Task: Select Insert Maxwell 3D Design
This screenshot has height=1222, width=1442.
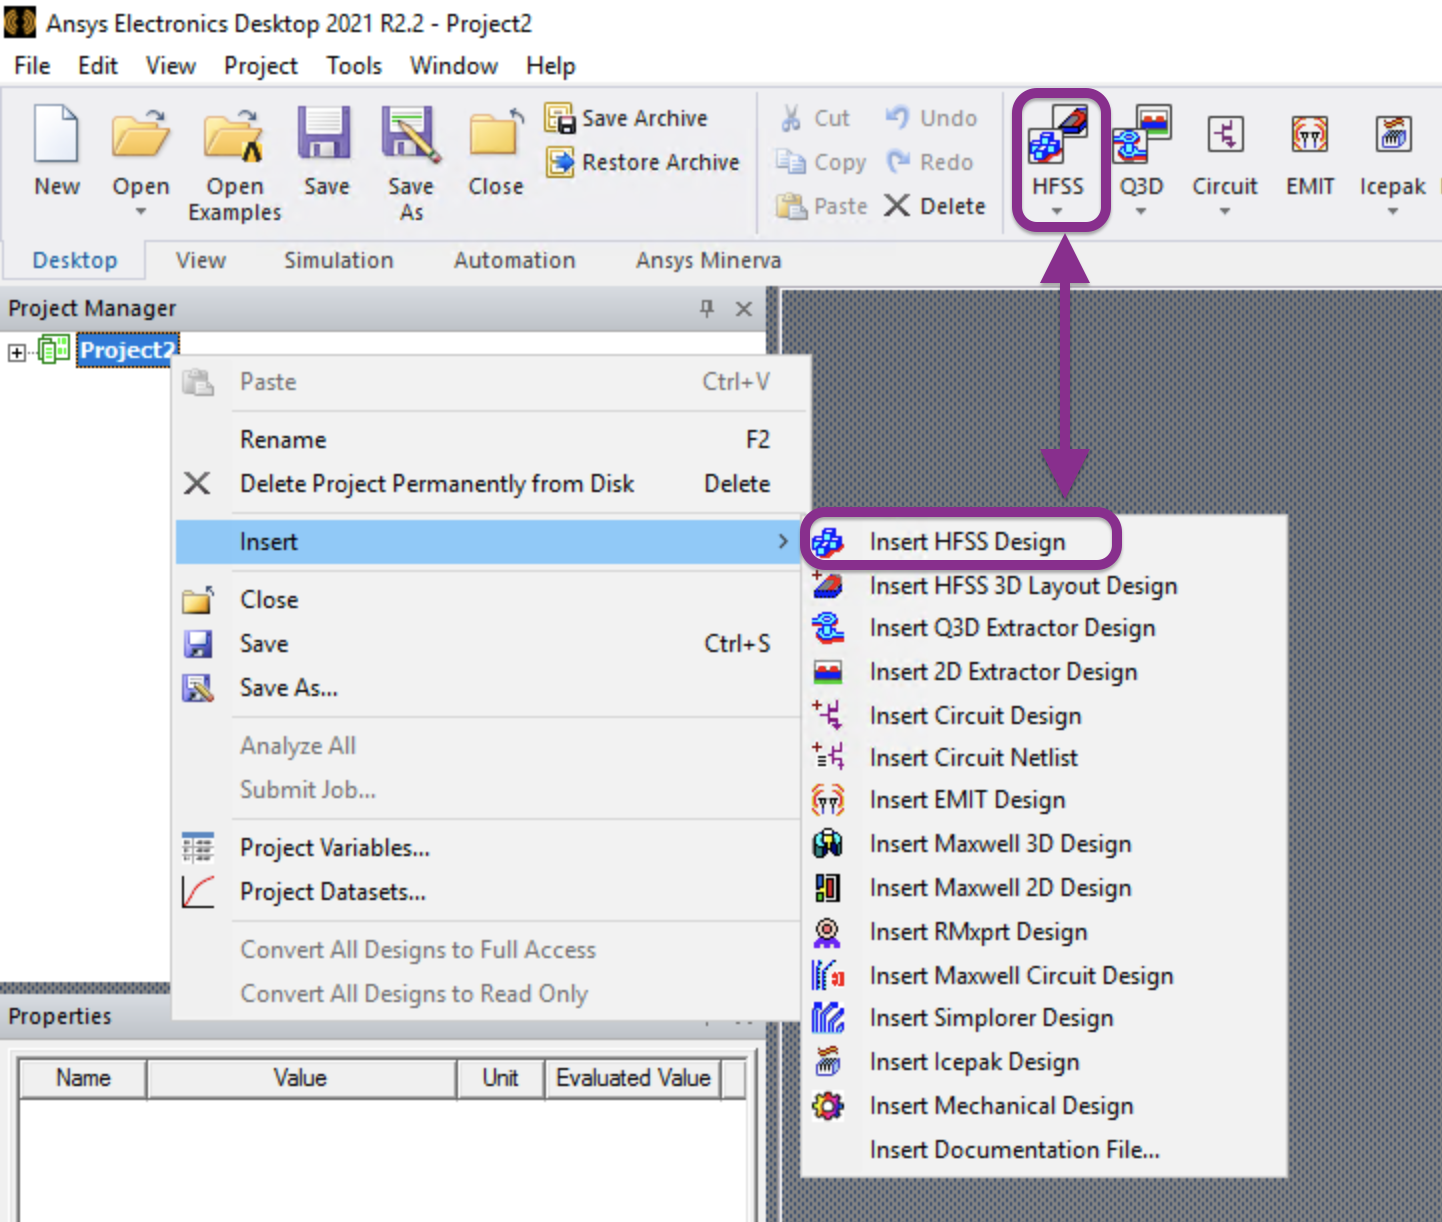Action: pos(1044,844)
